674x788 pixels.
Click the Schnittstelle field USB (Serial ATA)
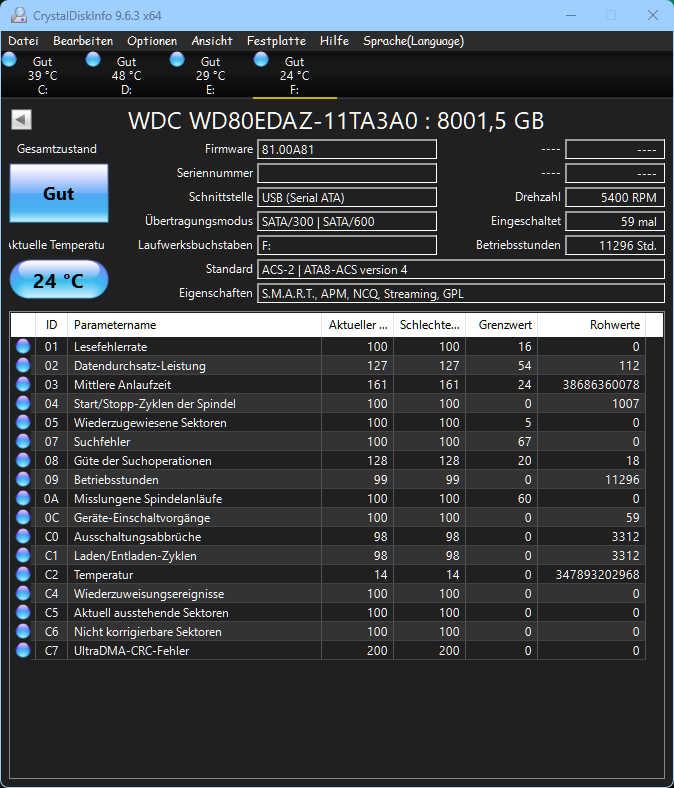[347, 198]
